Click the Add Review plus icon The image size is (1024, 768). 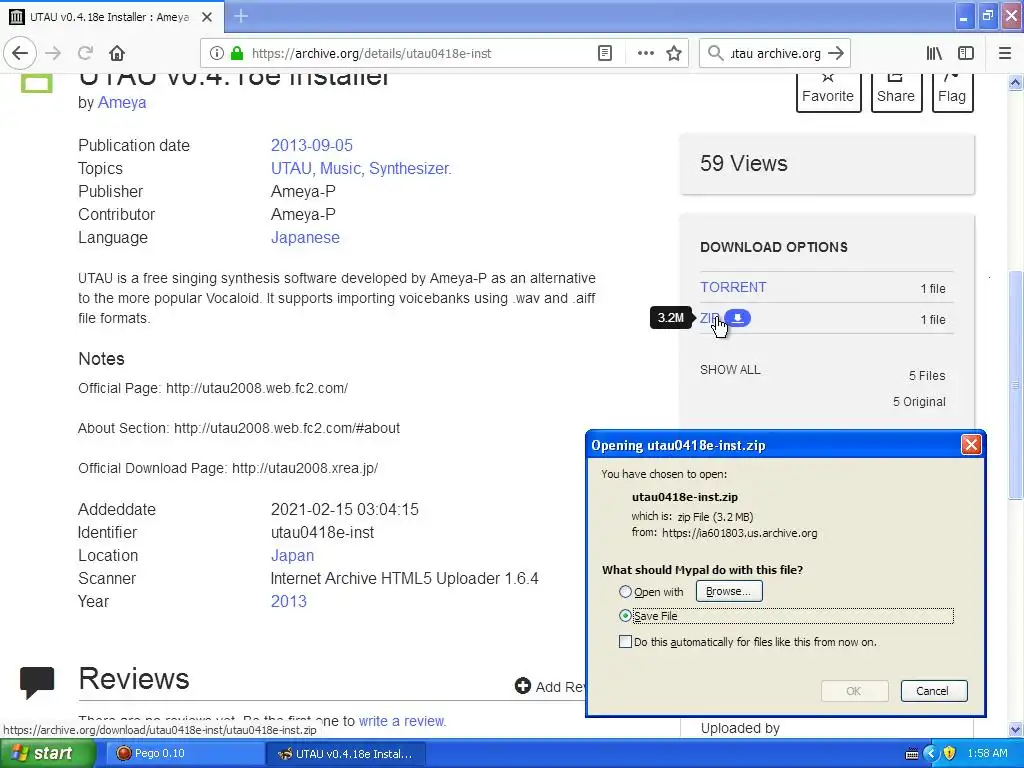click(522, 686)
